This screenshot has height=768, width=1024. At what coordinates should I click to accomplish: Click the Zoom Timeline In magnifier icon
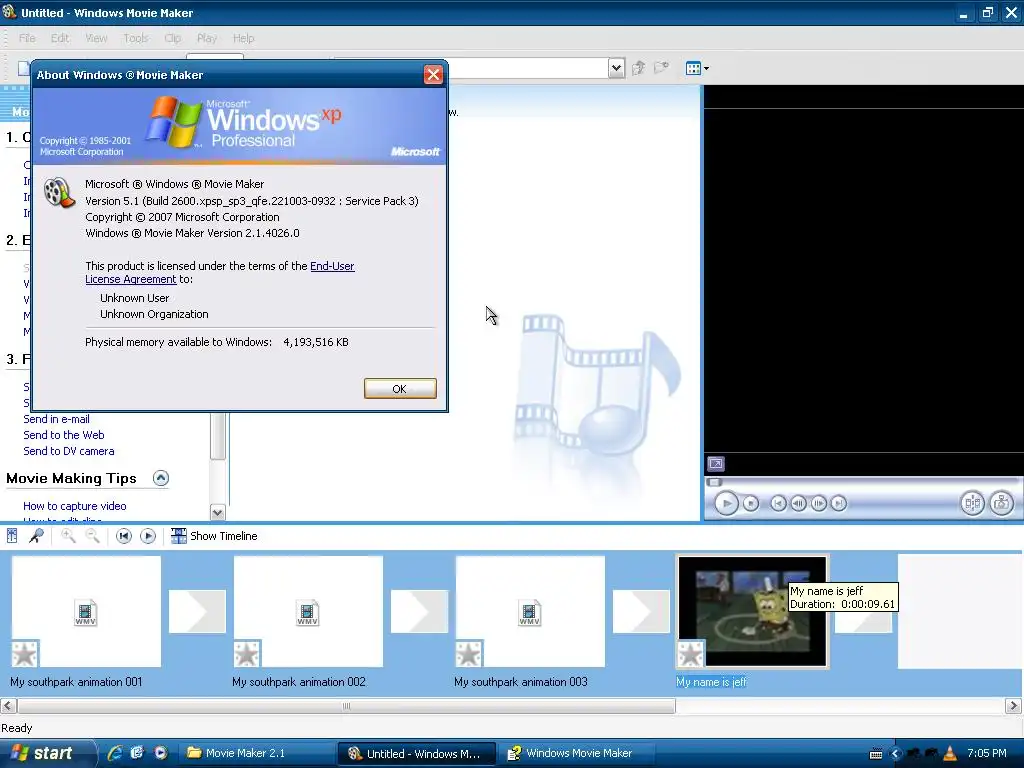coord(68,536)
